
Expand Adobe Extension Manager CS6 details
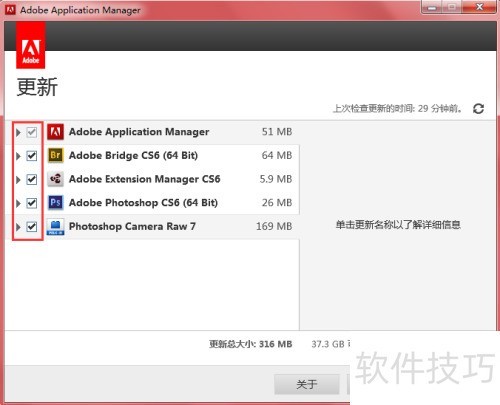coord(18,180)
